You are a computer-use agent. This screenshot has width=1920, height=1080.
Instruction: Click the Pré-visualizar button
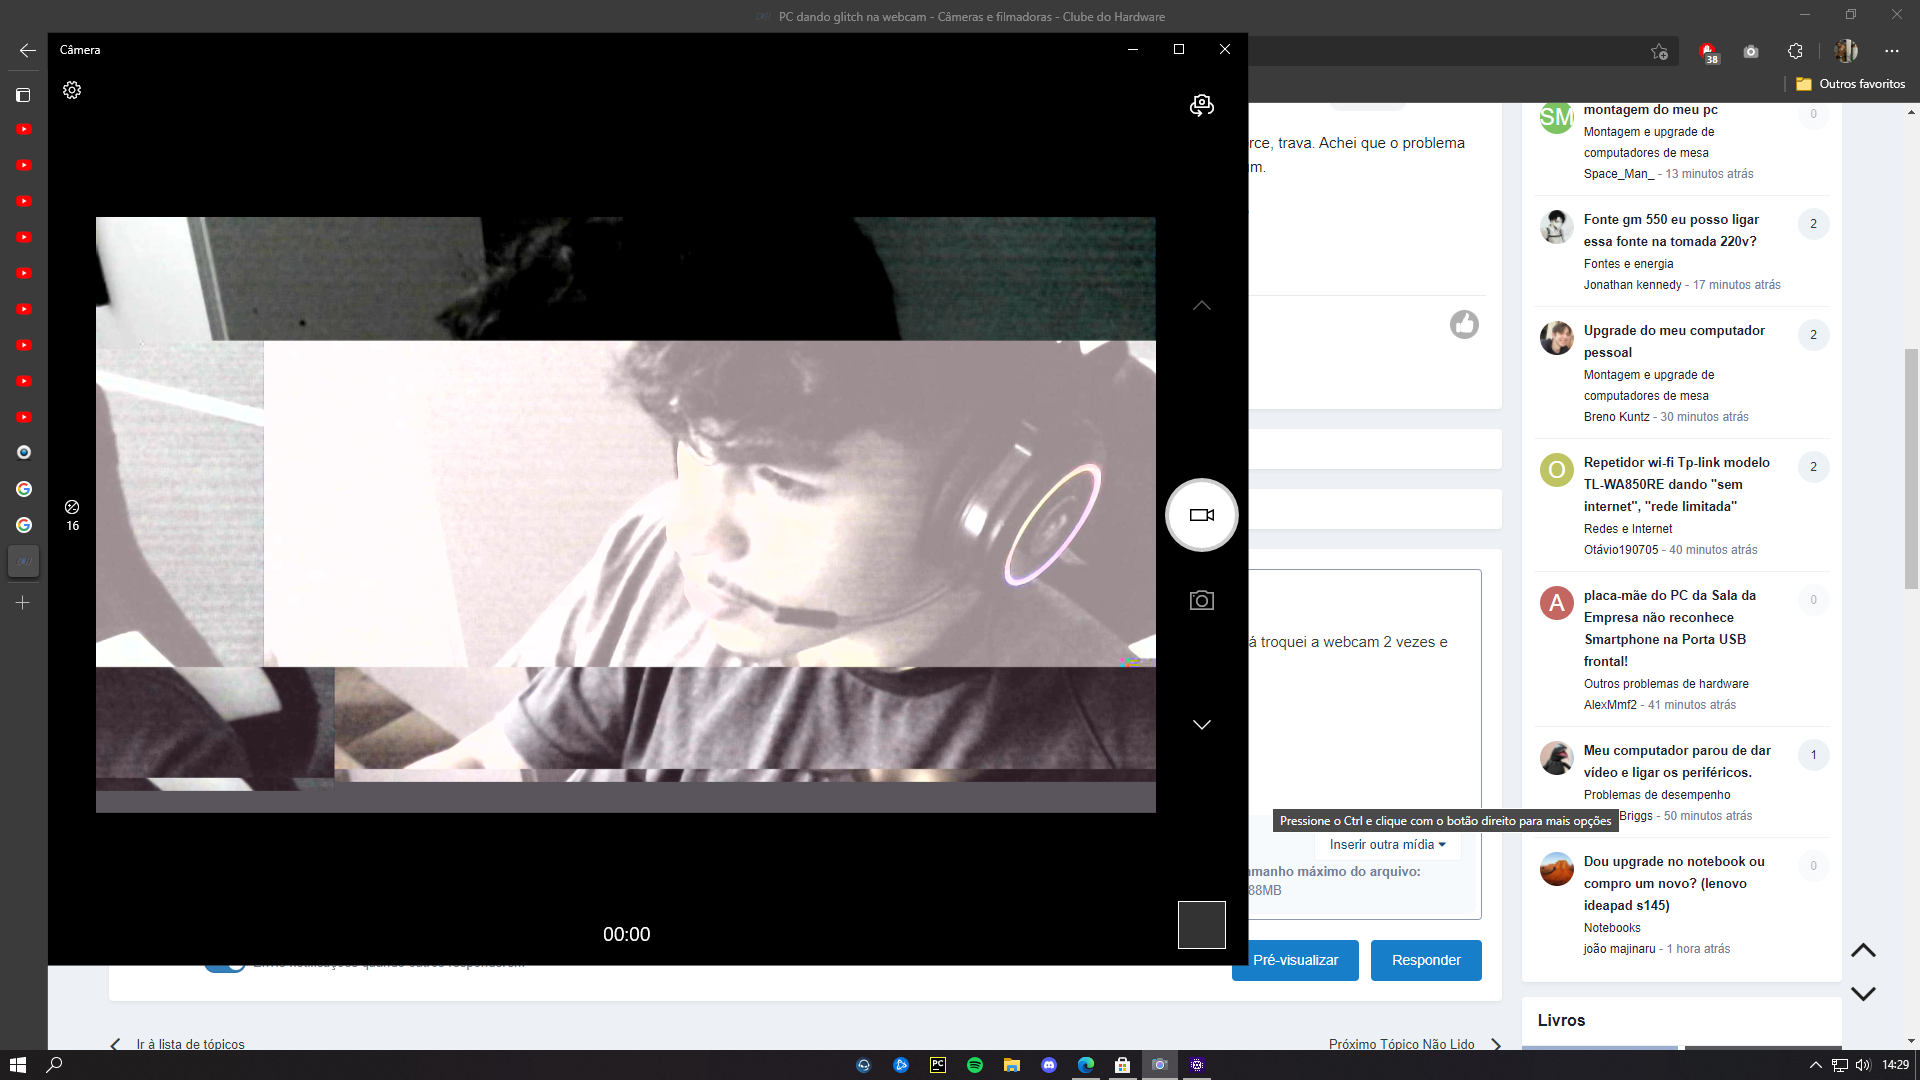(x=1295, y=960)
